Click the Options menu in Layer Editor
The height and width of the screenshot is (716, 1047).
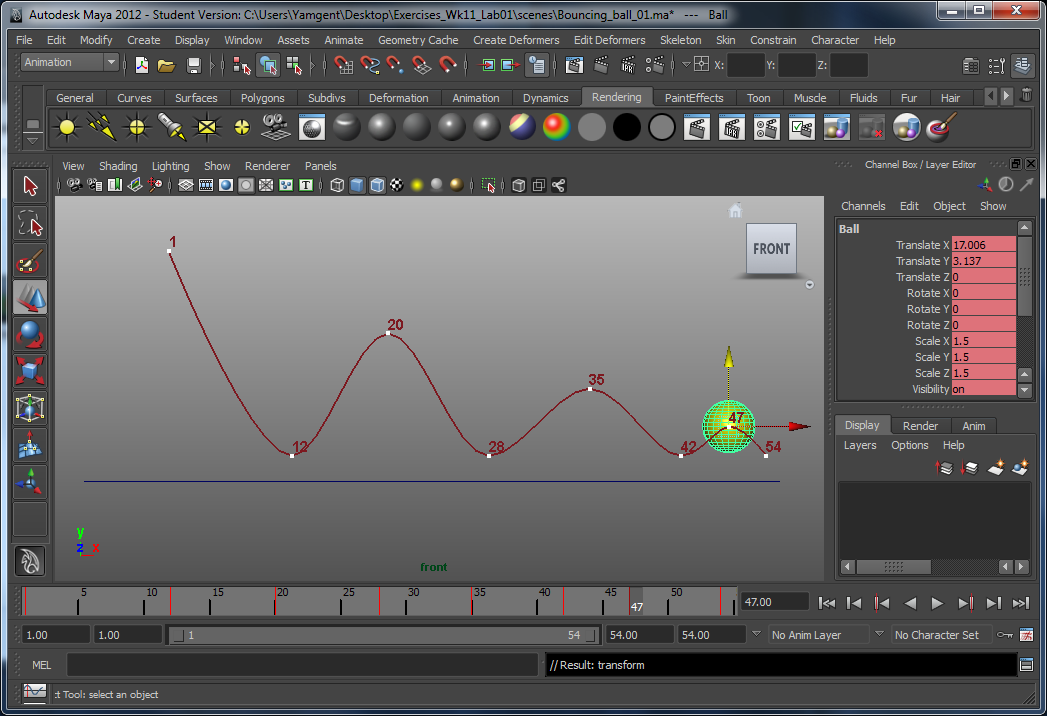click(x=909, y=445)
